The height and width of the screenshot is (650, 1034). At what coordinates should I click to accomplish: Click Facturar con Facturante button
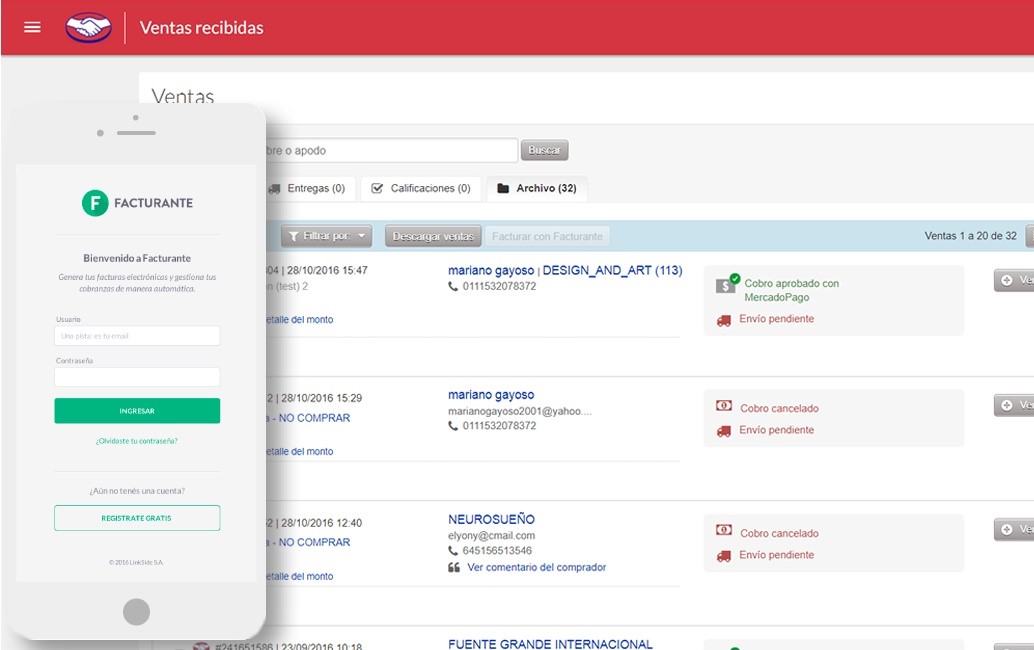click(x=547, y=236)
